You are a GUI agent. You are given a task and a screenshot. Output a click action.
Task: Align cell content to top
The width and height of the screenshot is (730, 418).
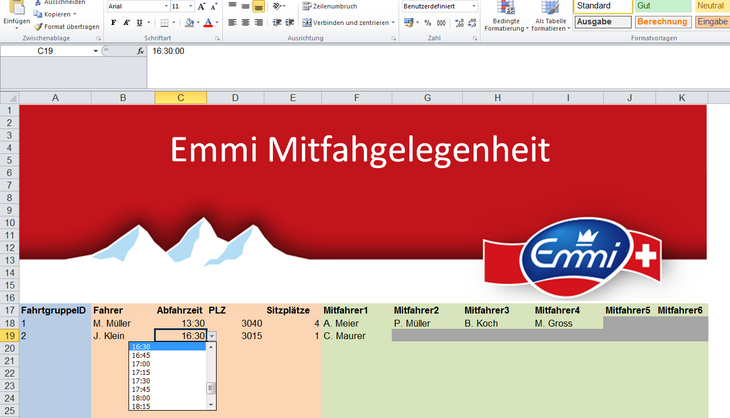click(x=232, y=6)
